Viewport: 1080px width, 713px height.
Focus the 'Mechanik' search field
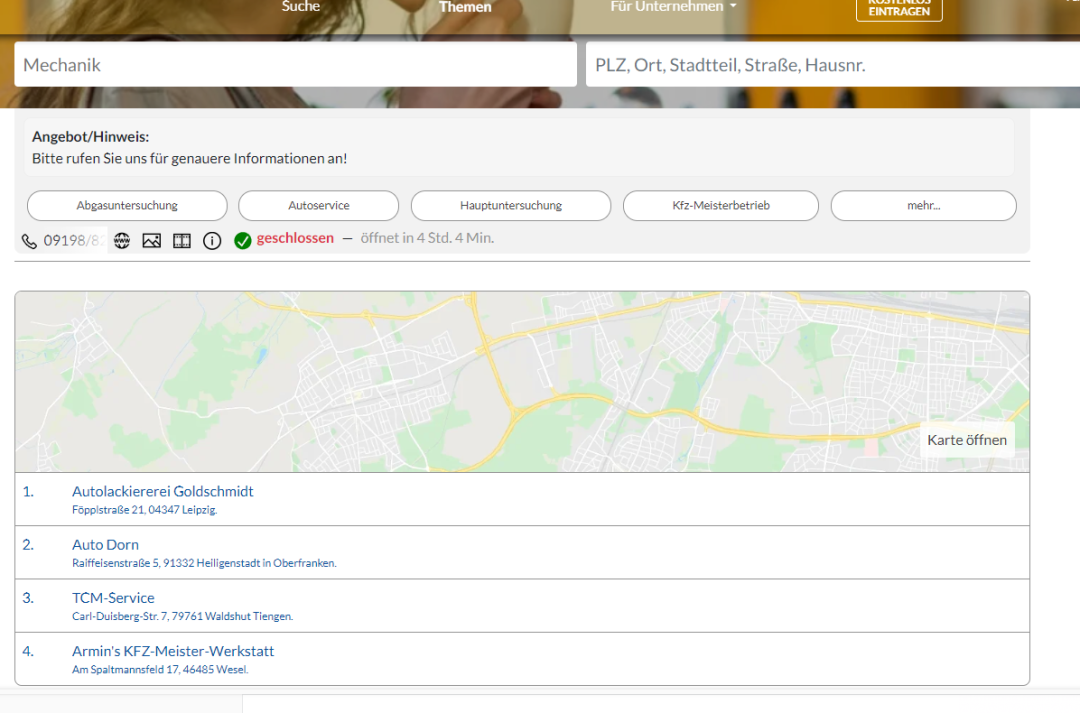point(295,65)
